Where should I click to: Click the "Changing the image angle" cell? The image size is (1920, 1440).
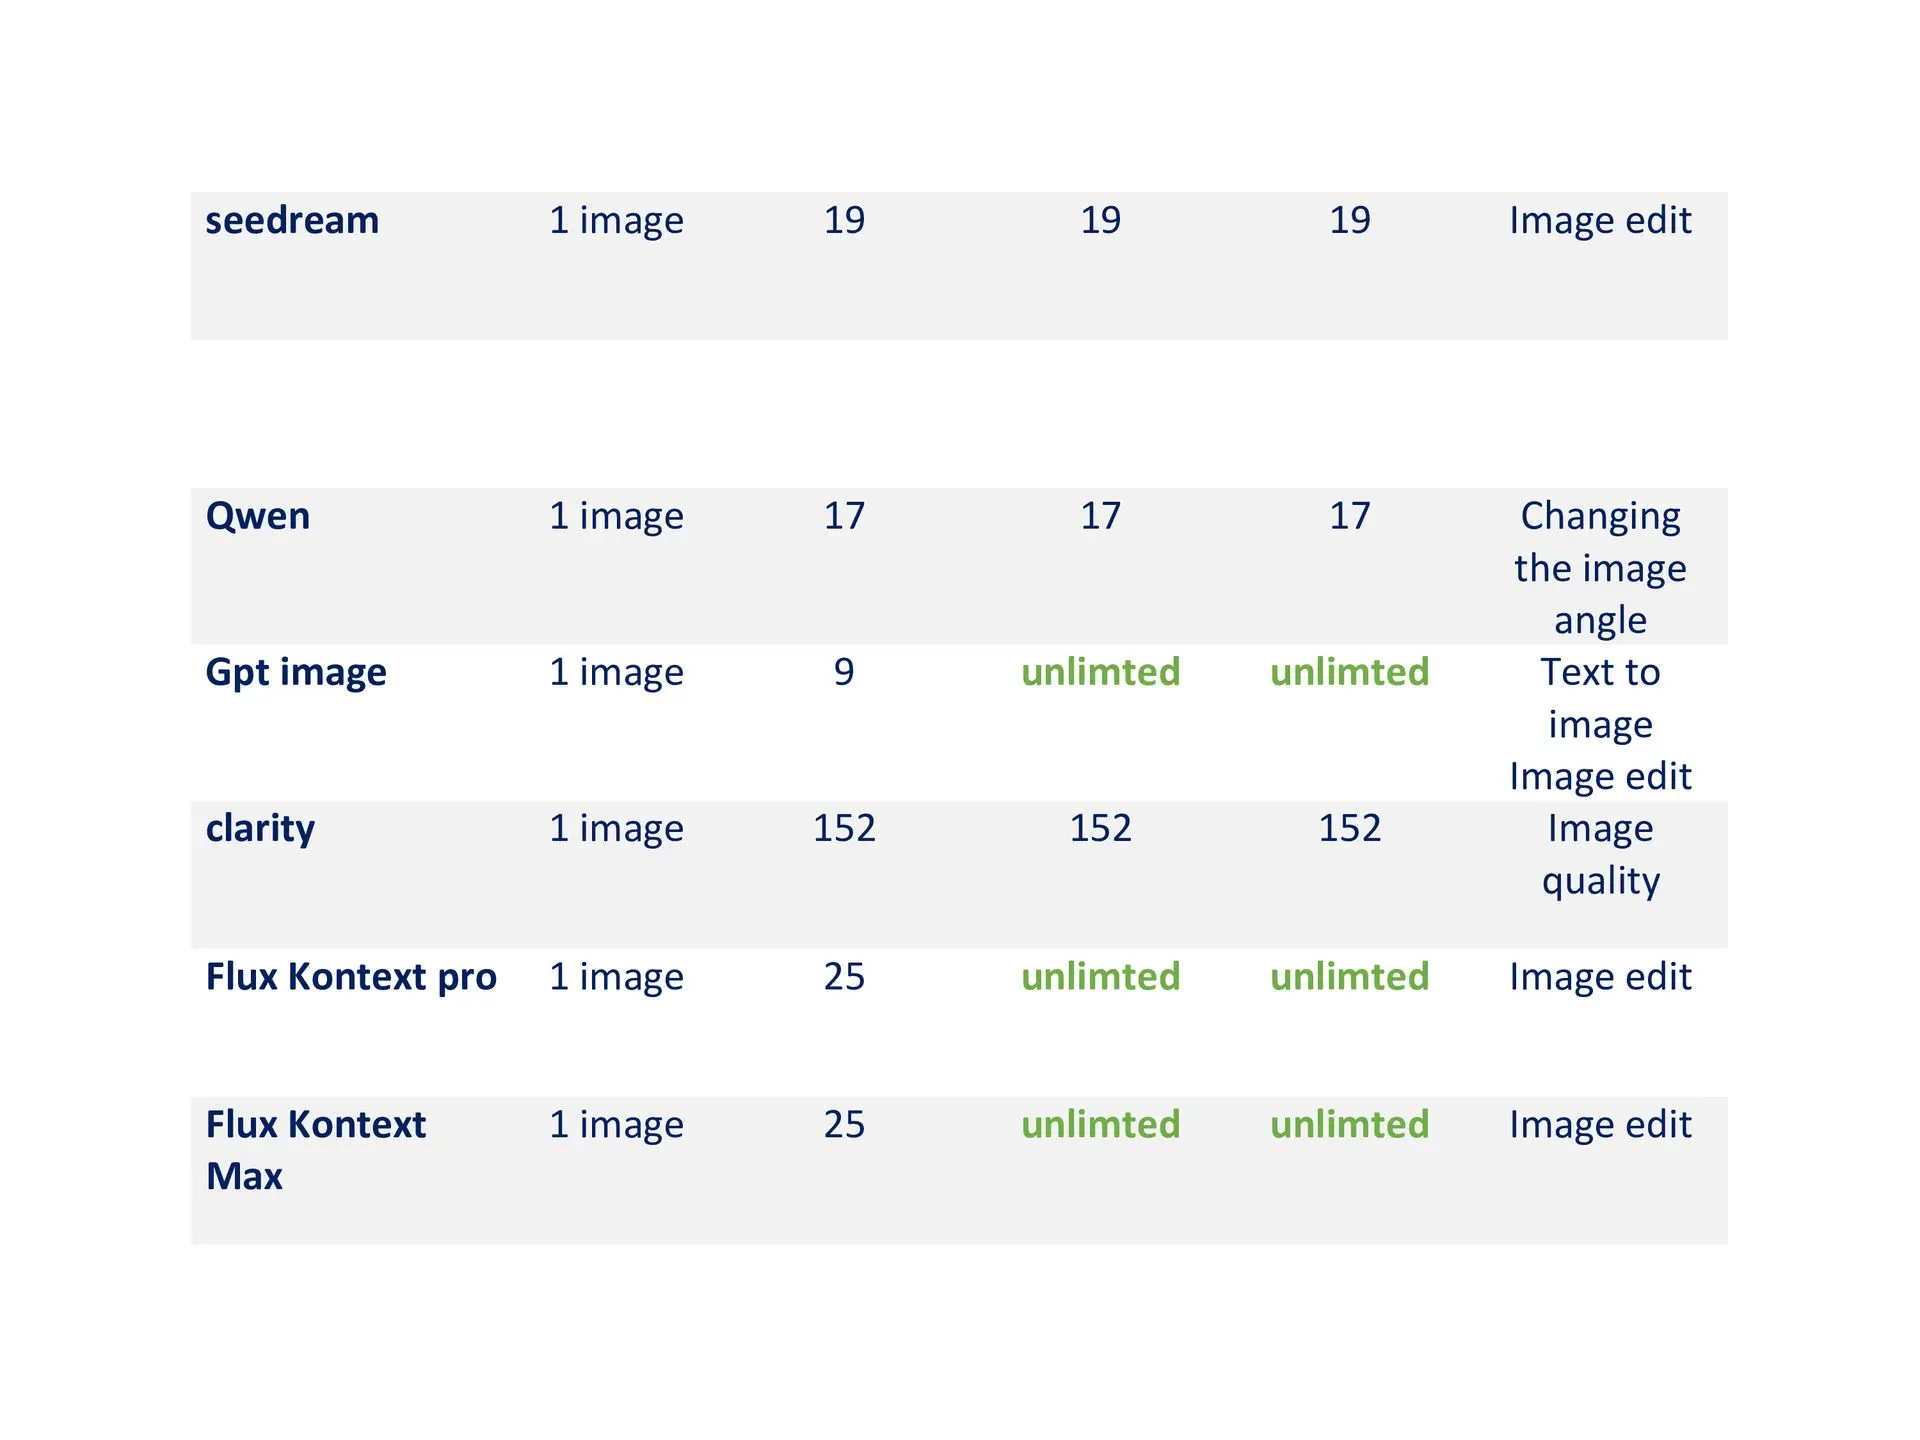(x=1600, y=568)
